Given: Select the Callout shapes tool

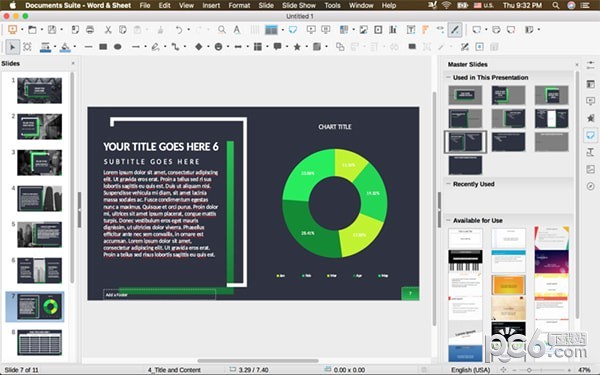Looking at the screenshot, I should pos(277,47).
